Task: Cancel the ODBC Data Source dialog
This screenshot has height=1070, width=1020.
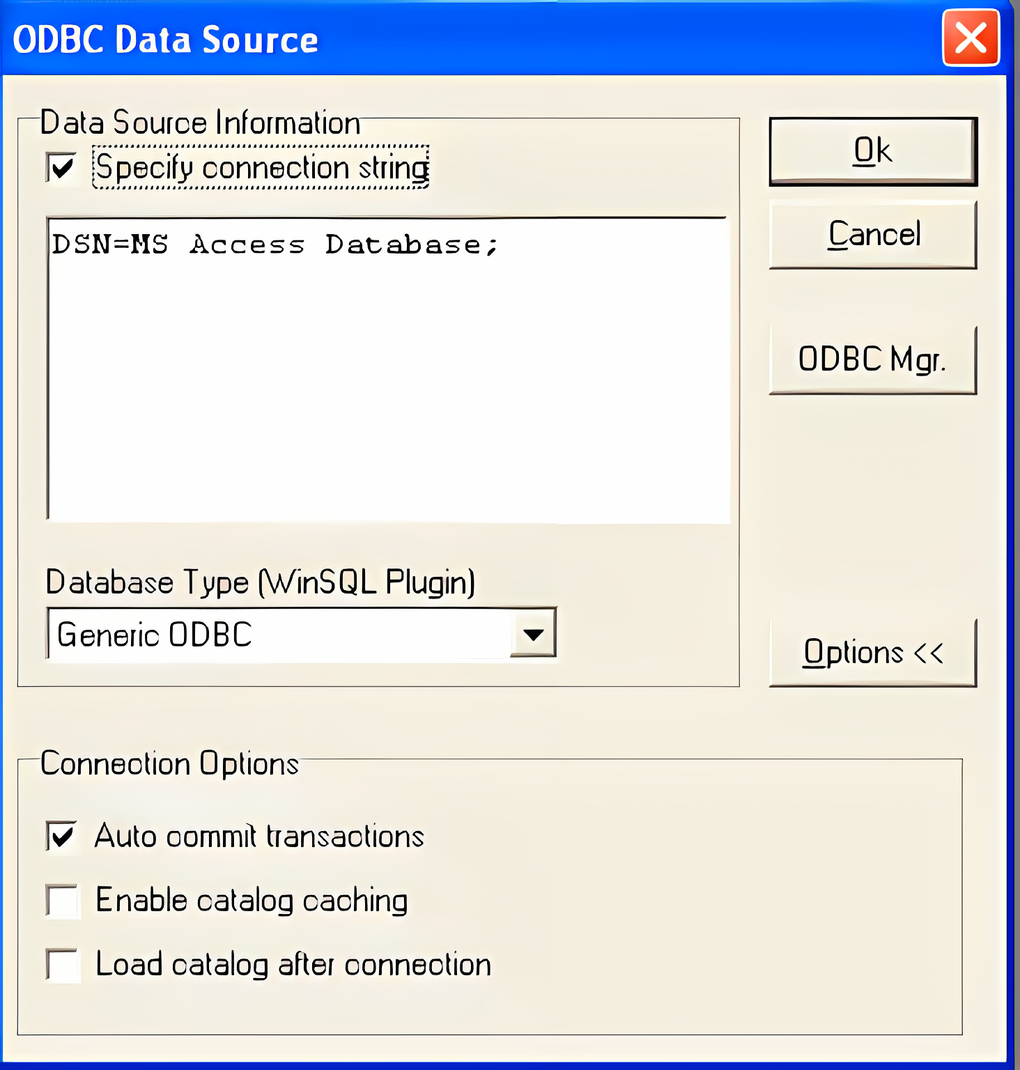Action: click(x=872, y=235)
